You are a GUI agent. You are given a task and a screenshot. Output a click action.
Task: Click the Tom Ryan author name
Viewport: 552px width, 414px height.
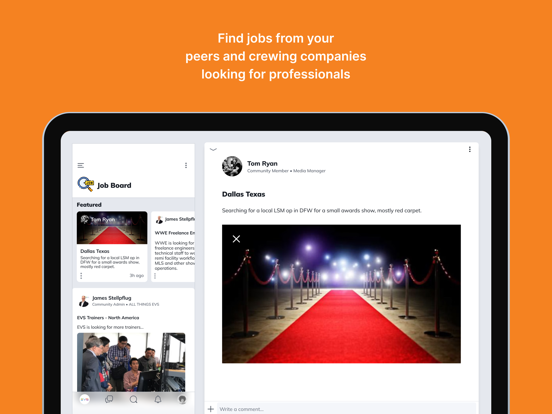coord(262,163)
